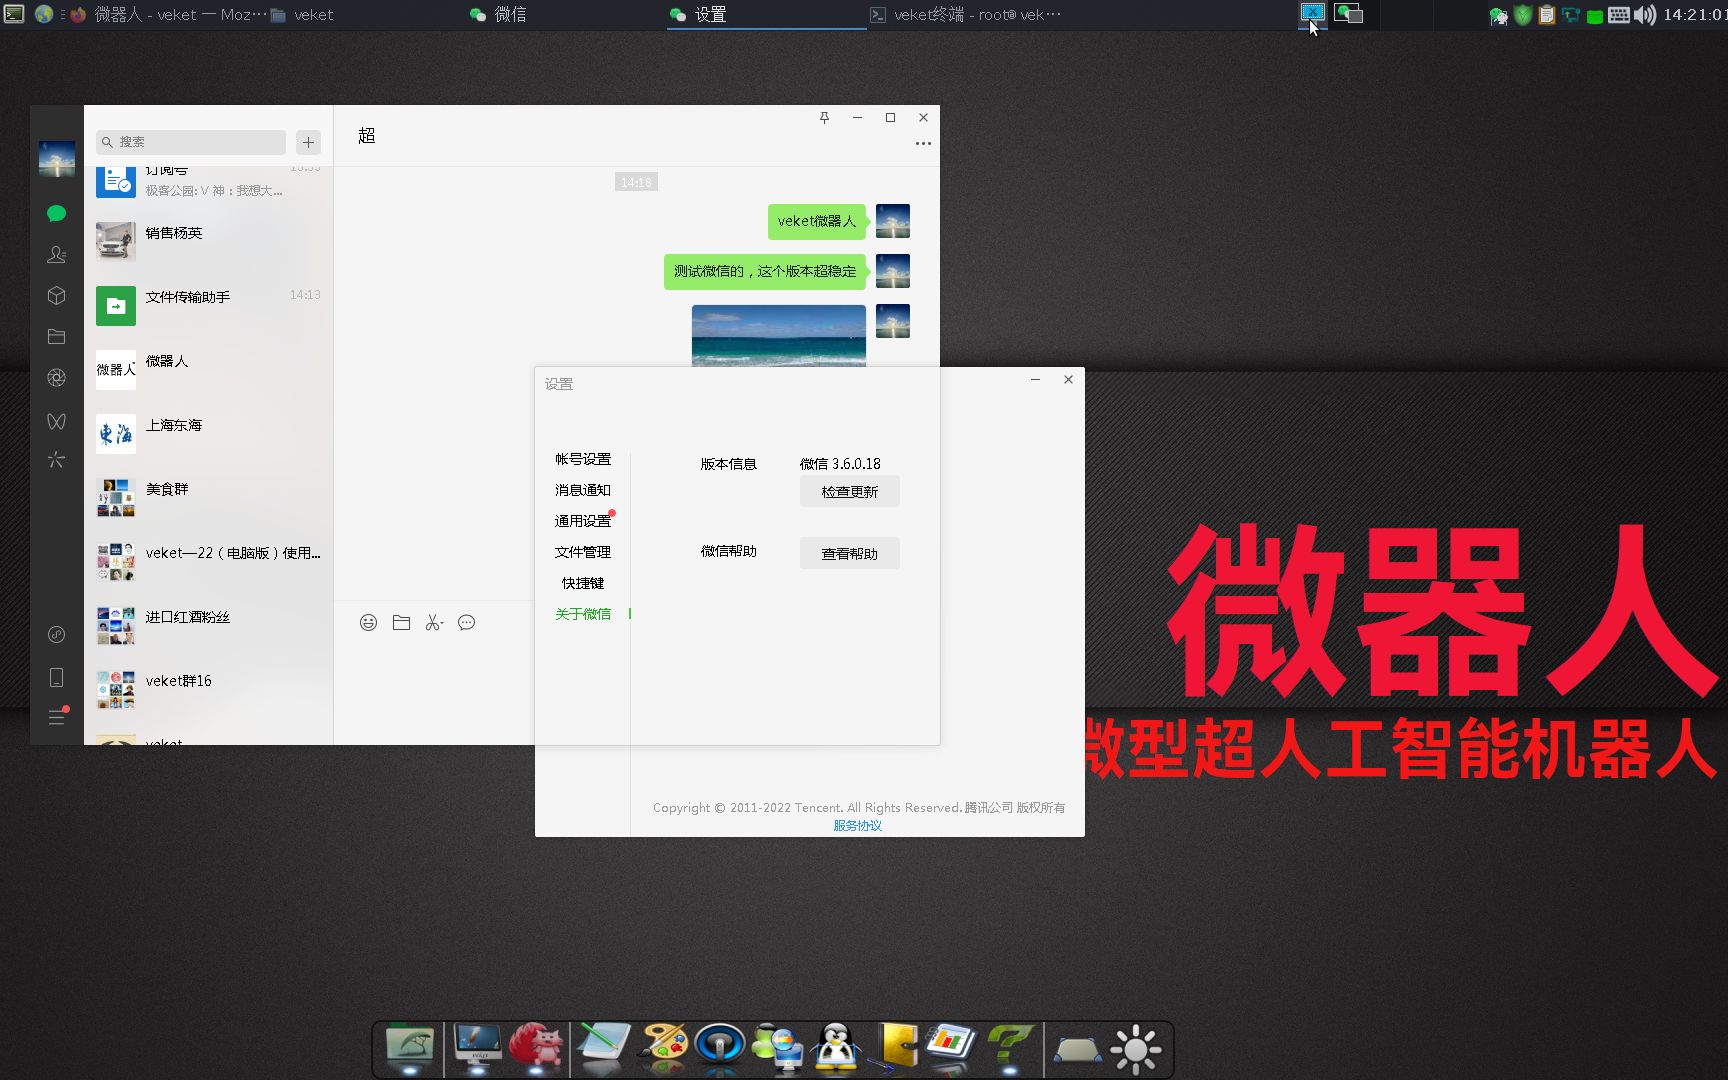Image resolution: width=1728 pixels, height=1080 pixels.
Task: Close the 设置 window
Action: coord(1068,380)
